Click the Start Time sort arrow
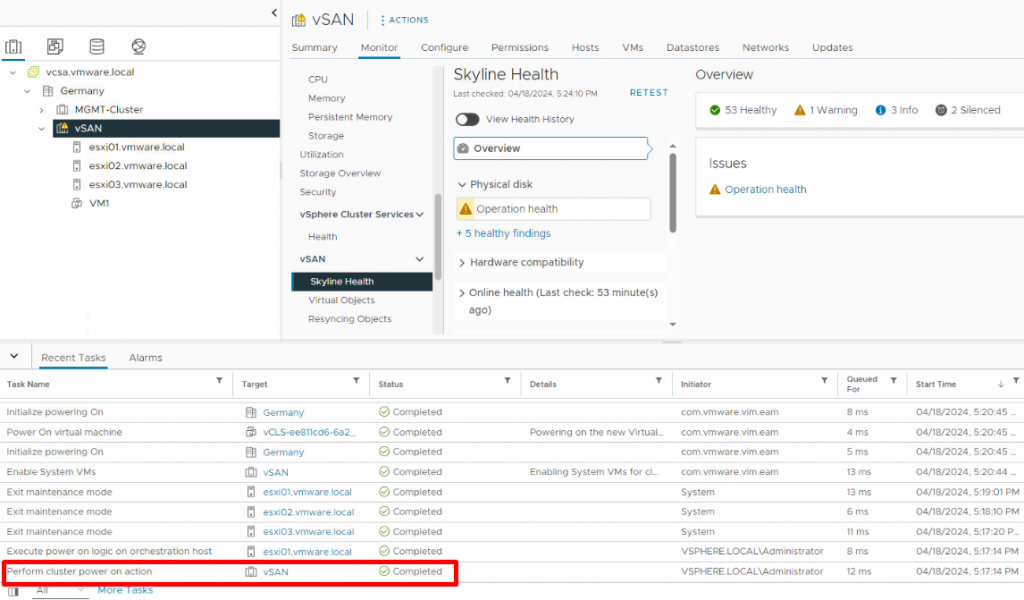The height and width of the screenshot is (600, 1024). (1000, 384)
